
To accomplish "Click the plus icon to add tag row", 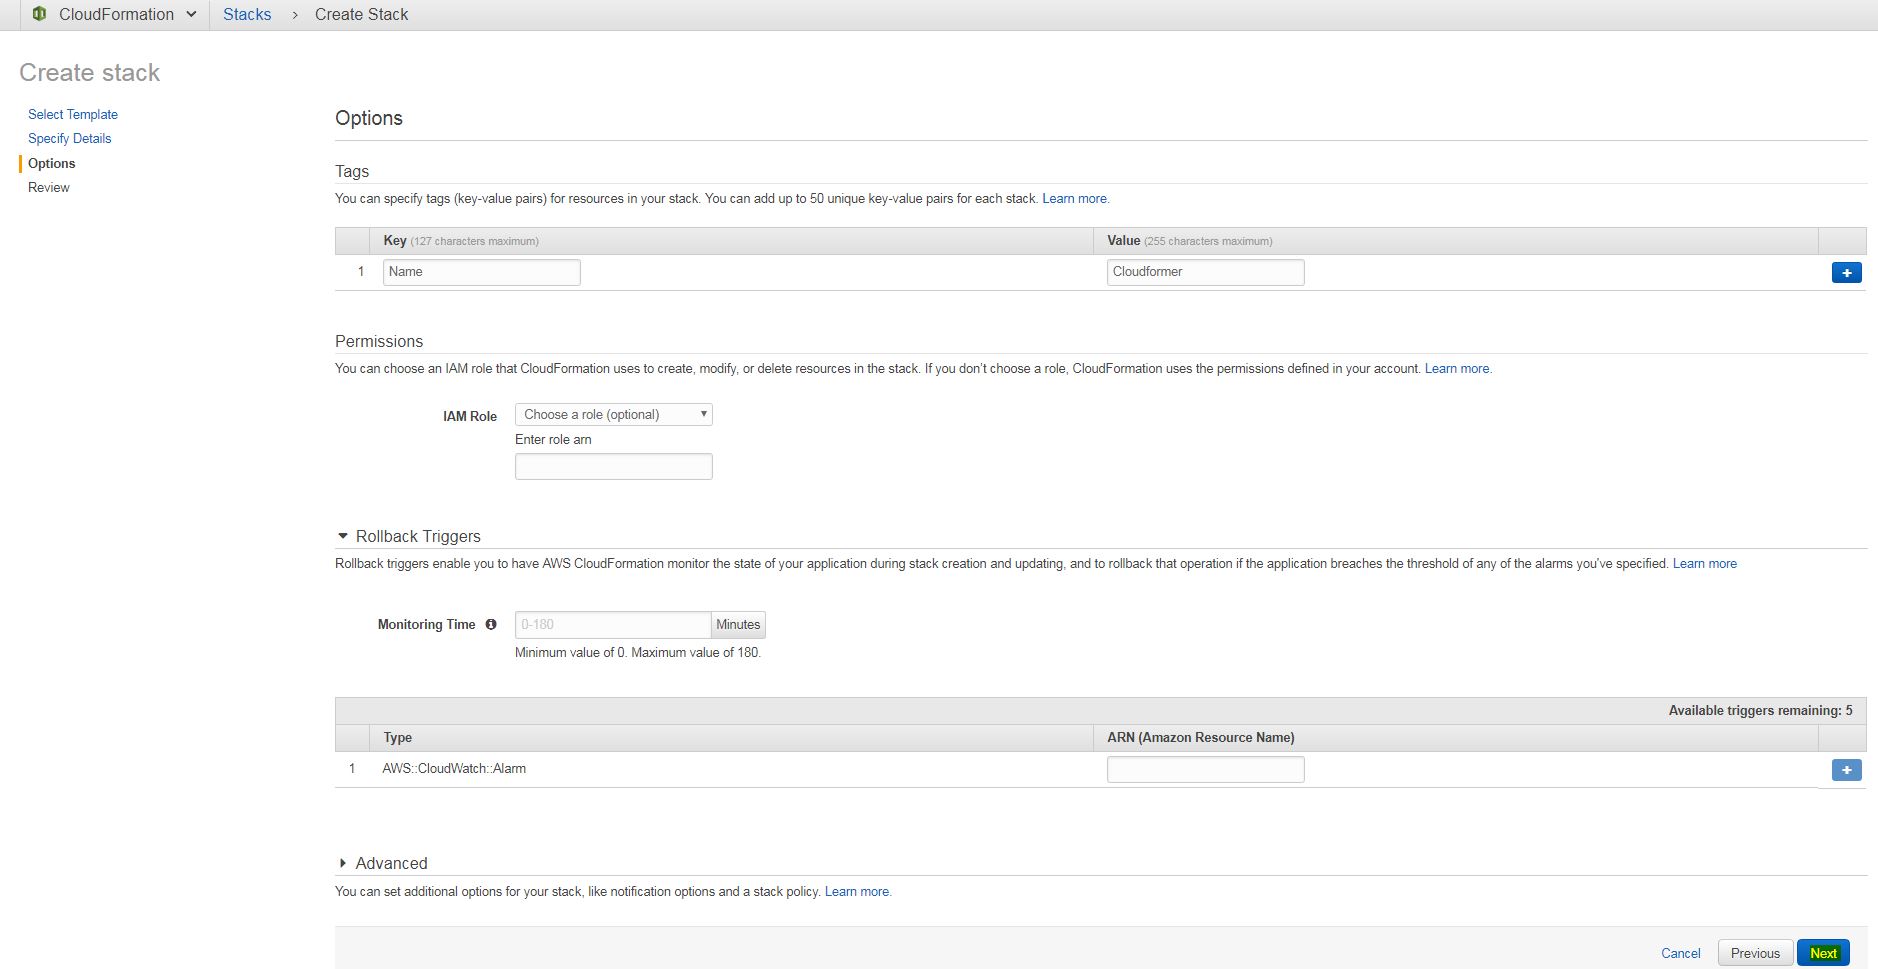I will point(1846,273).
